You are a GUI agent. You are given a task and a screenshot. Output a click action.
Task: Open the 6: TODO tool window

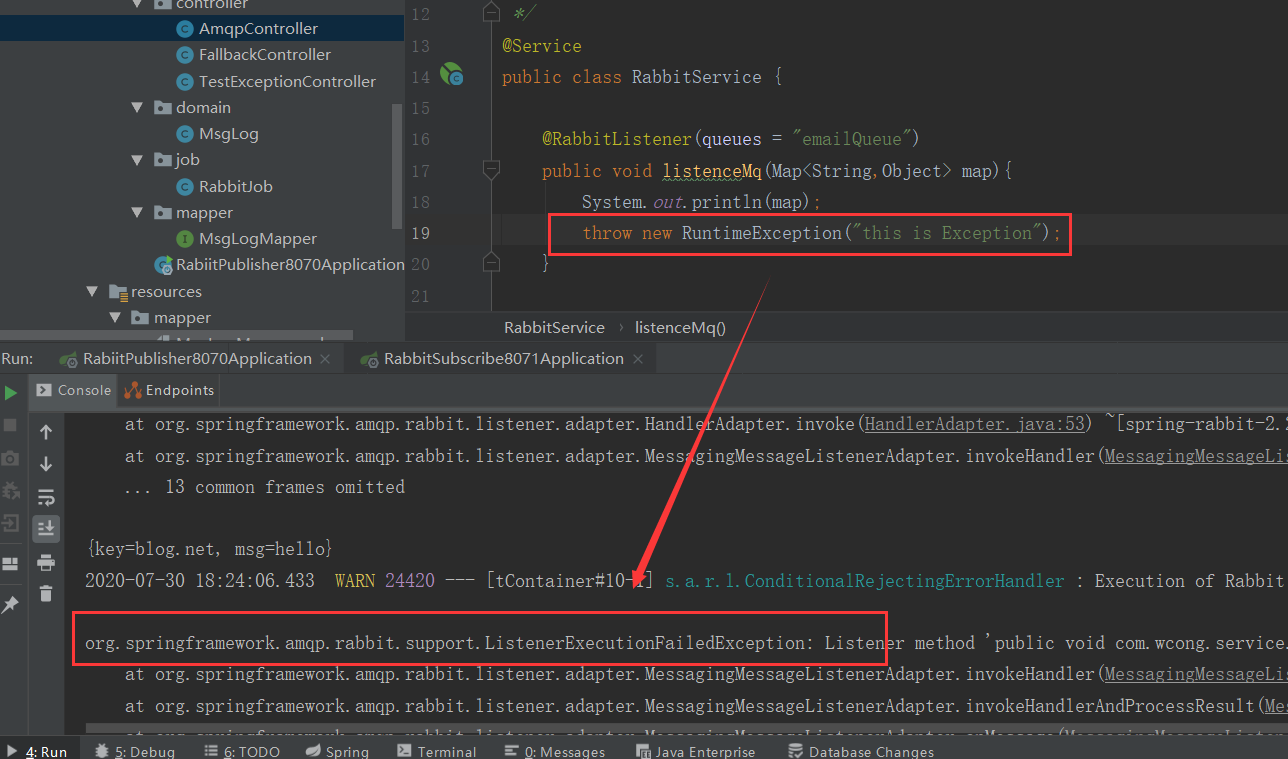pos(243,752)
